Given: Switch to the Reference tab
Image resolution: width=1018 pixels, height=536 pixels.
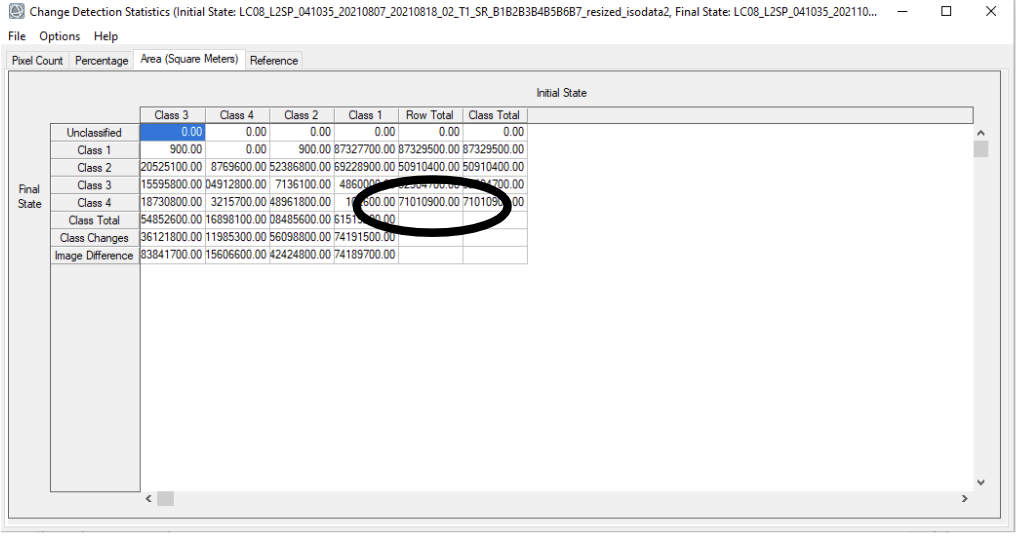Looking at the screenshot, I should click(274, 61).
